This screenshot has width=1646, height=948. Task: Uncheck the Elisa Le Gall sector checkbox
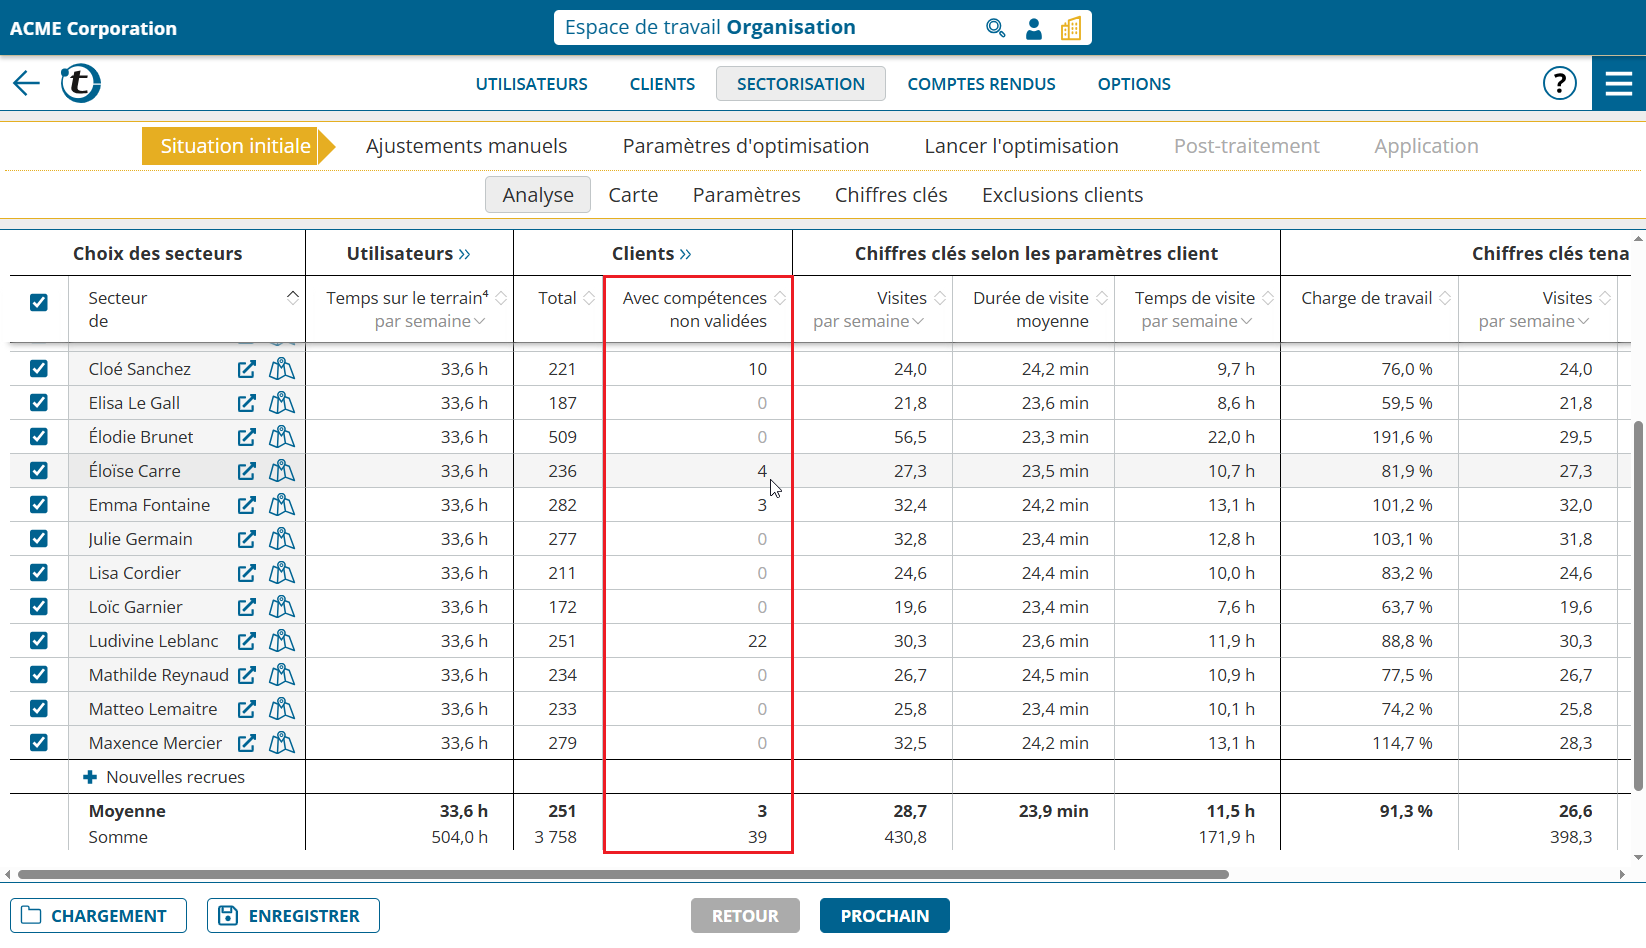tap(39, 403)
